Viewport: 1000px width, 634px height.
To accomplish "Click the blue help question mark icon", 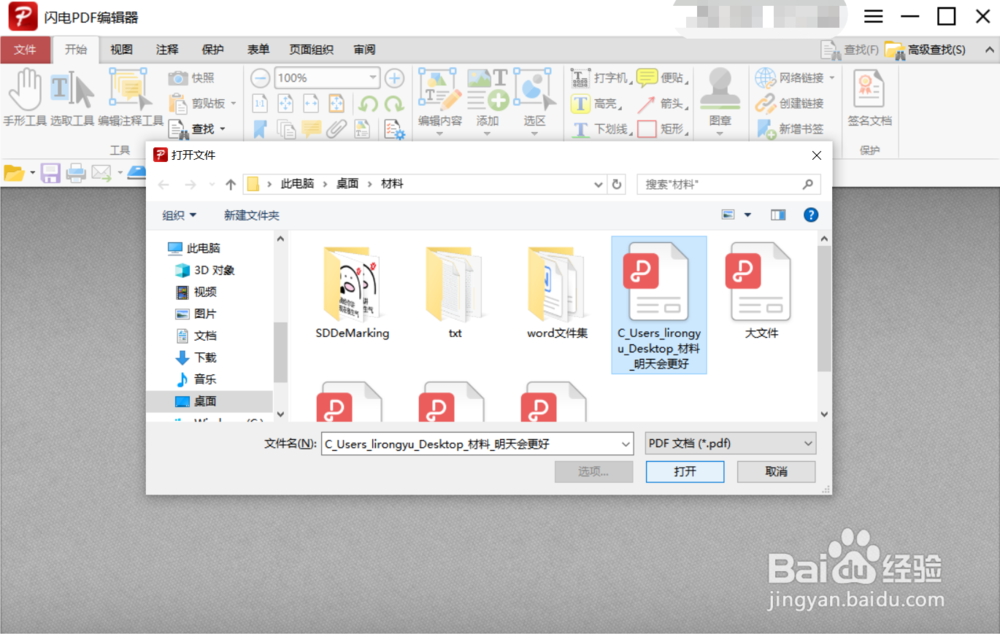I will pos(811,215).
